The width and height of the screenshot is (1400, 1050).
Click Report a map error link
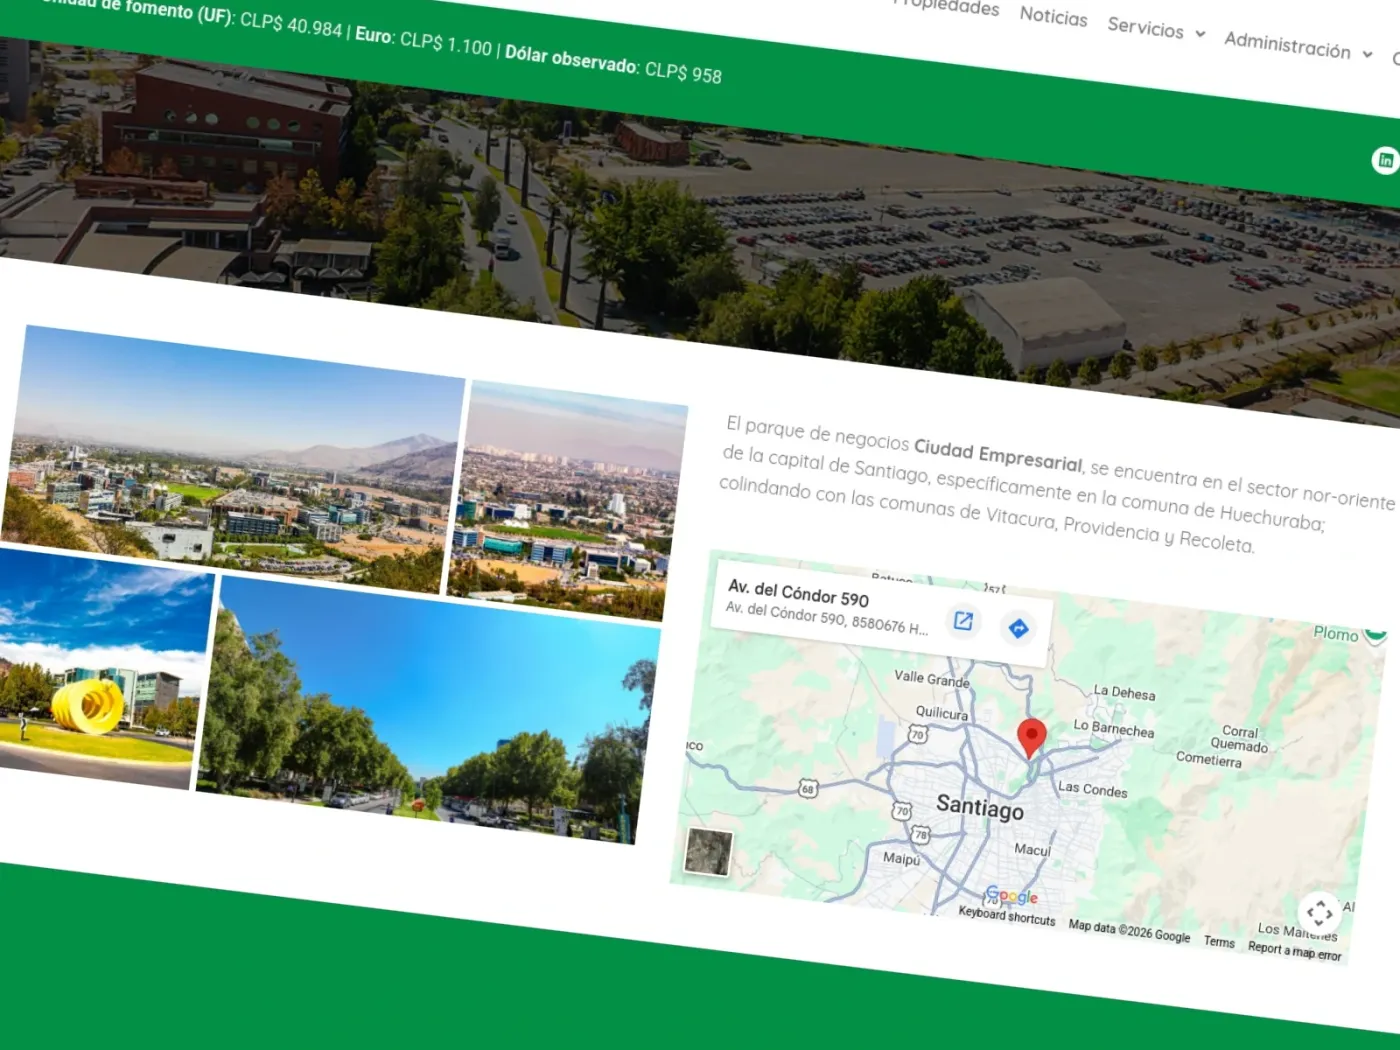pyautogui.click(x=1294, y=950)
